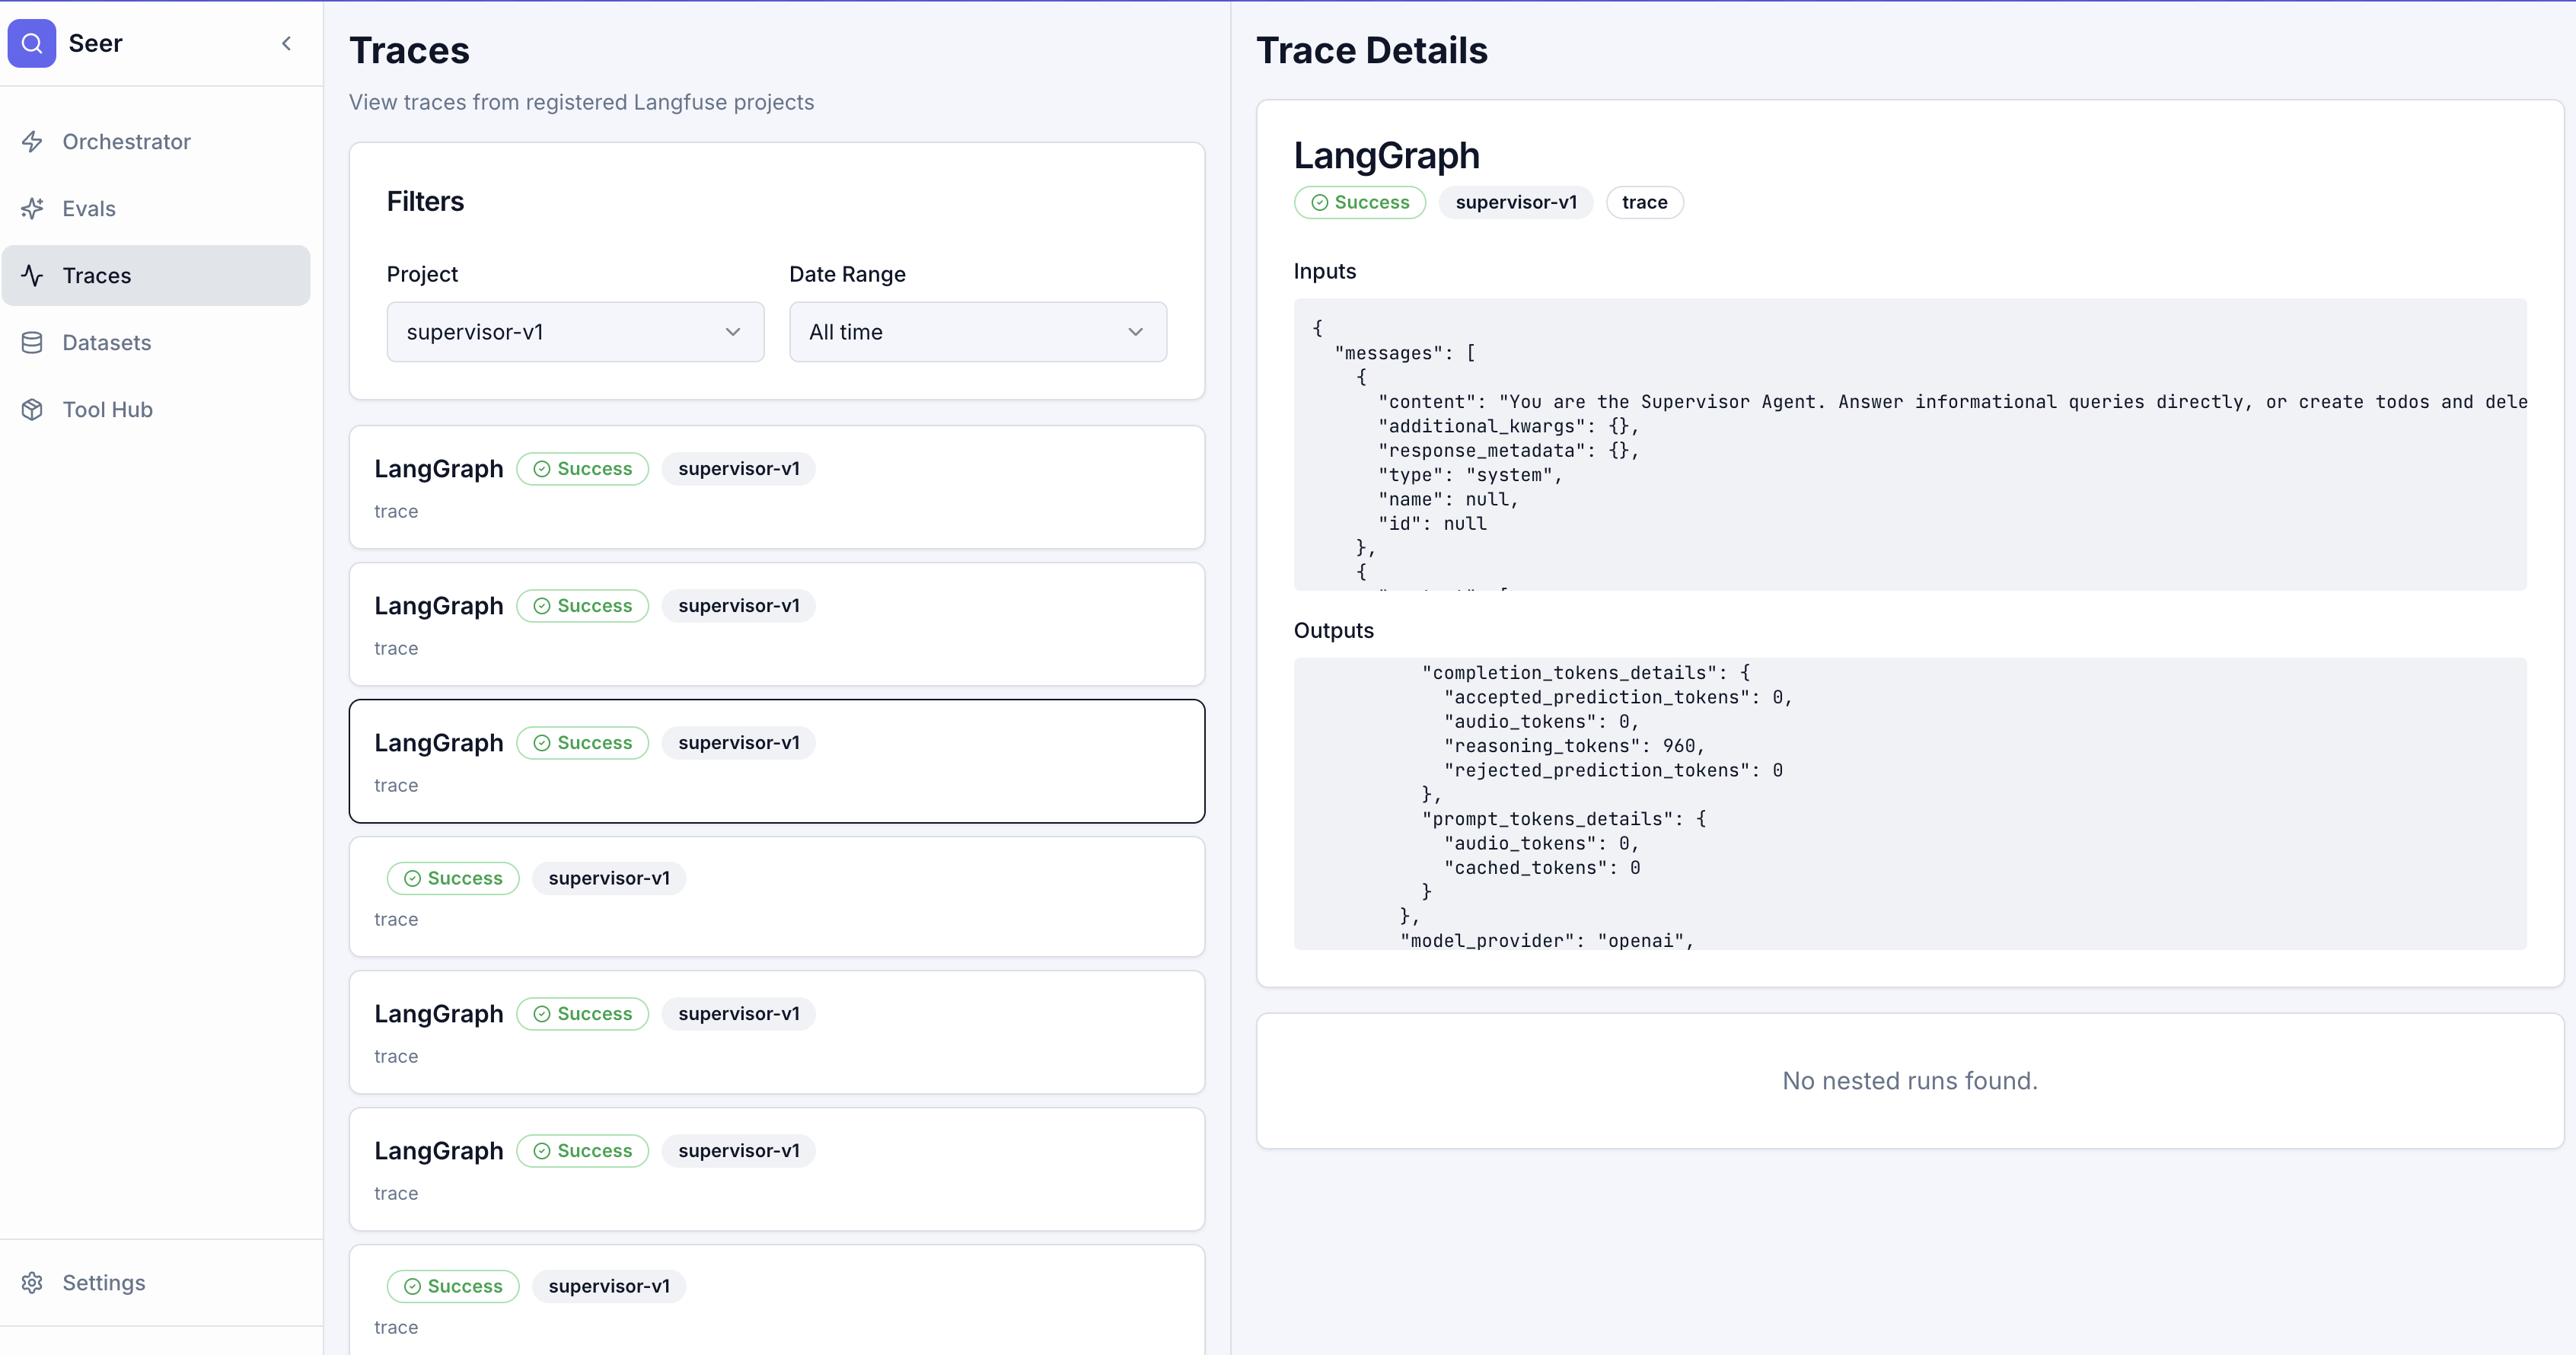2576x1355 pixels.
Task: Click the Seer magnifying glass logo
Action: pos(32,43)
